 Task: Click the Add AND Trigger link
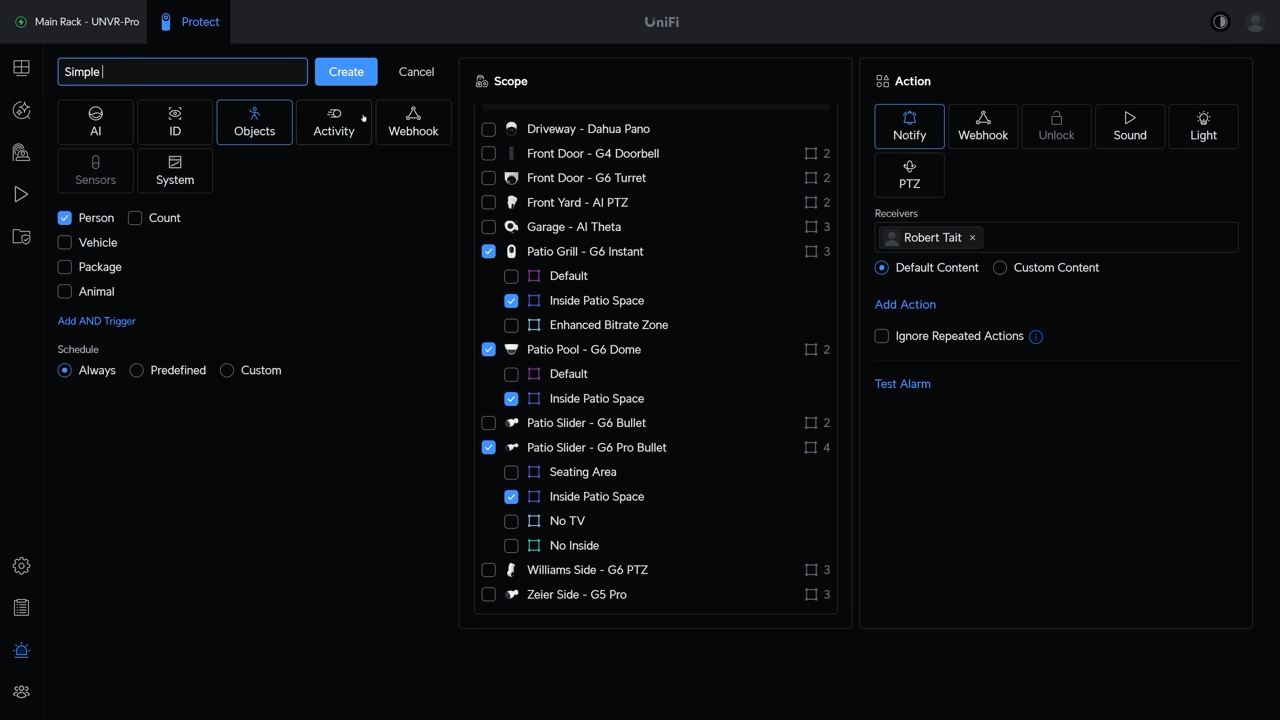pyautogui.click(x=97, y=321)
